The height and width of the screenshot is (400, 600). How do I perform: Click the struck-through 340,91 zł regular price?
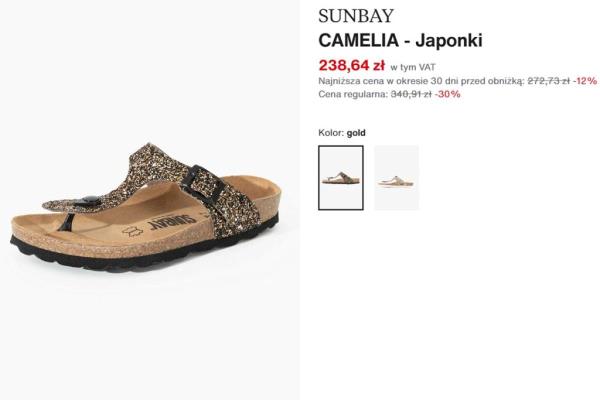pyautogui.click(x=411, y=94)
